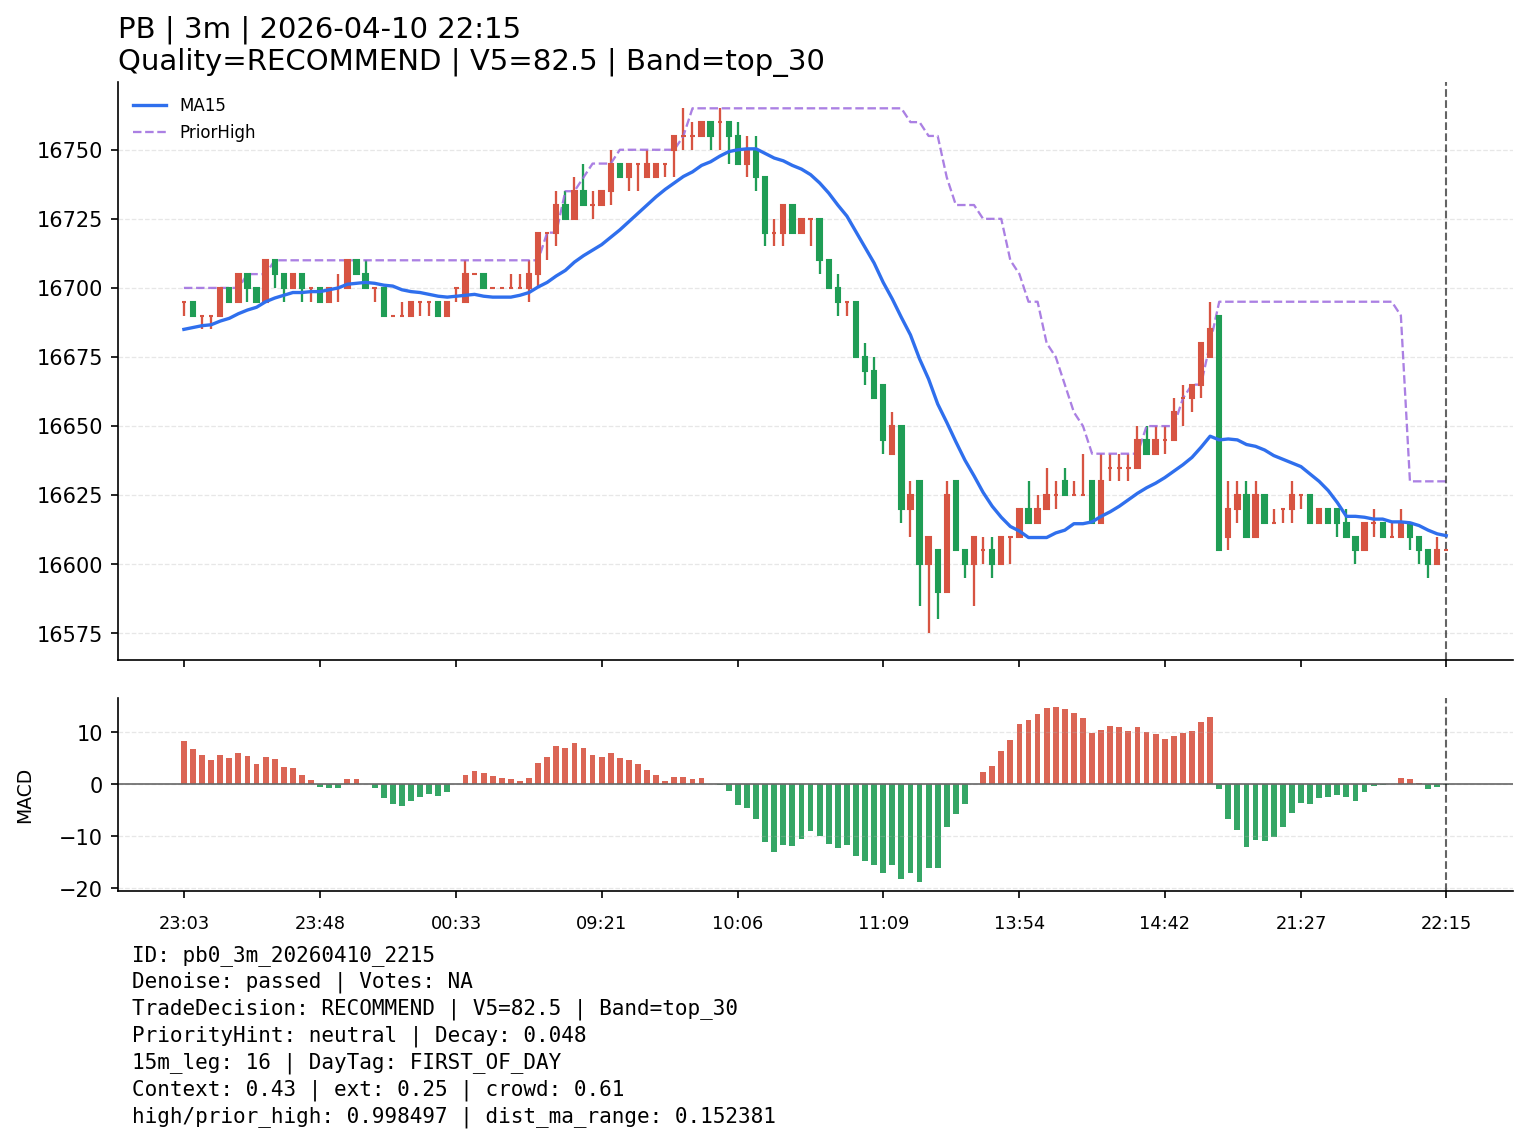Click the 13:54 time axis label
Screen dimensions: 1527x1143
click(1019, 923)
